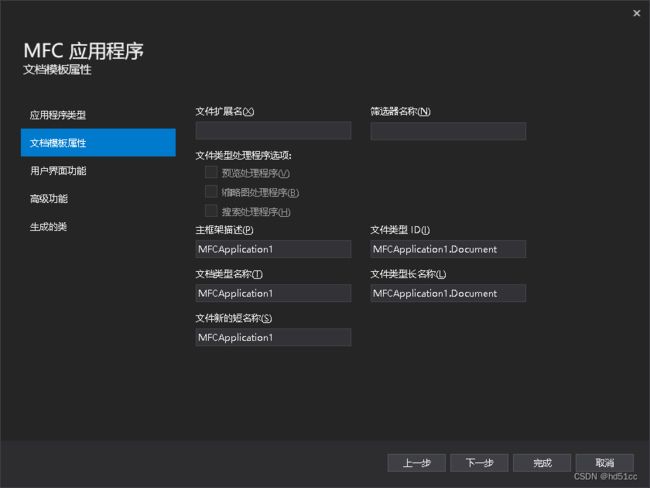Viewport: 650px width, 488px height.
Task: Click the 筛选器名称 input field
Action: pyautogui.click(x=448, y=131)
